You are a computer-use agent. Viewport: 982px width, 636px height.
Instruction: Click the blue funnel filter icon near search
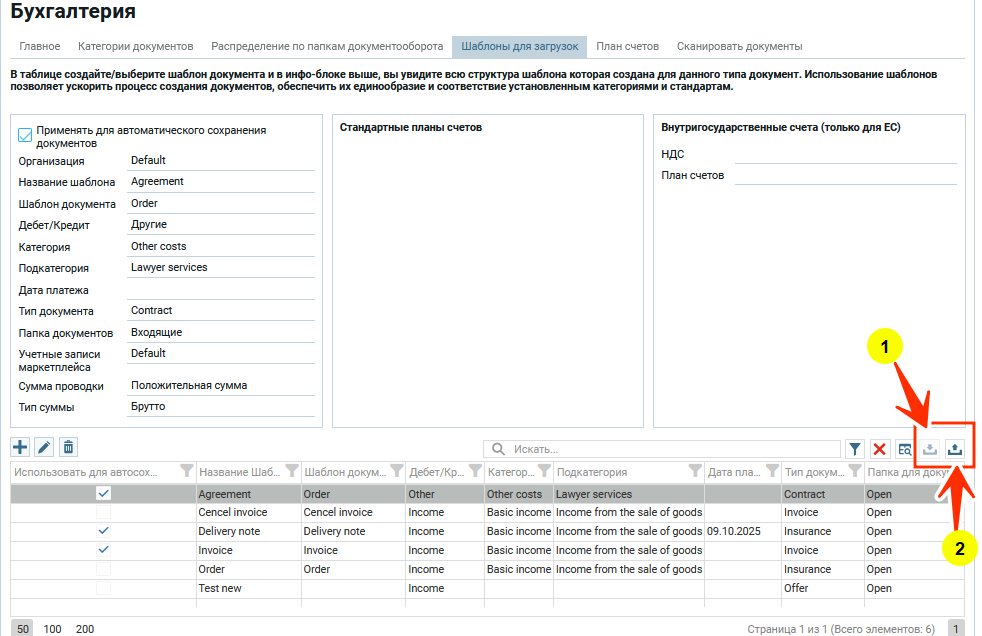pyautogui.click(x=855, y=450)
